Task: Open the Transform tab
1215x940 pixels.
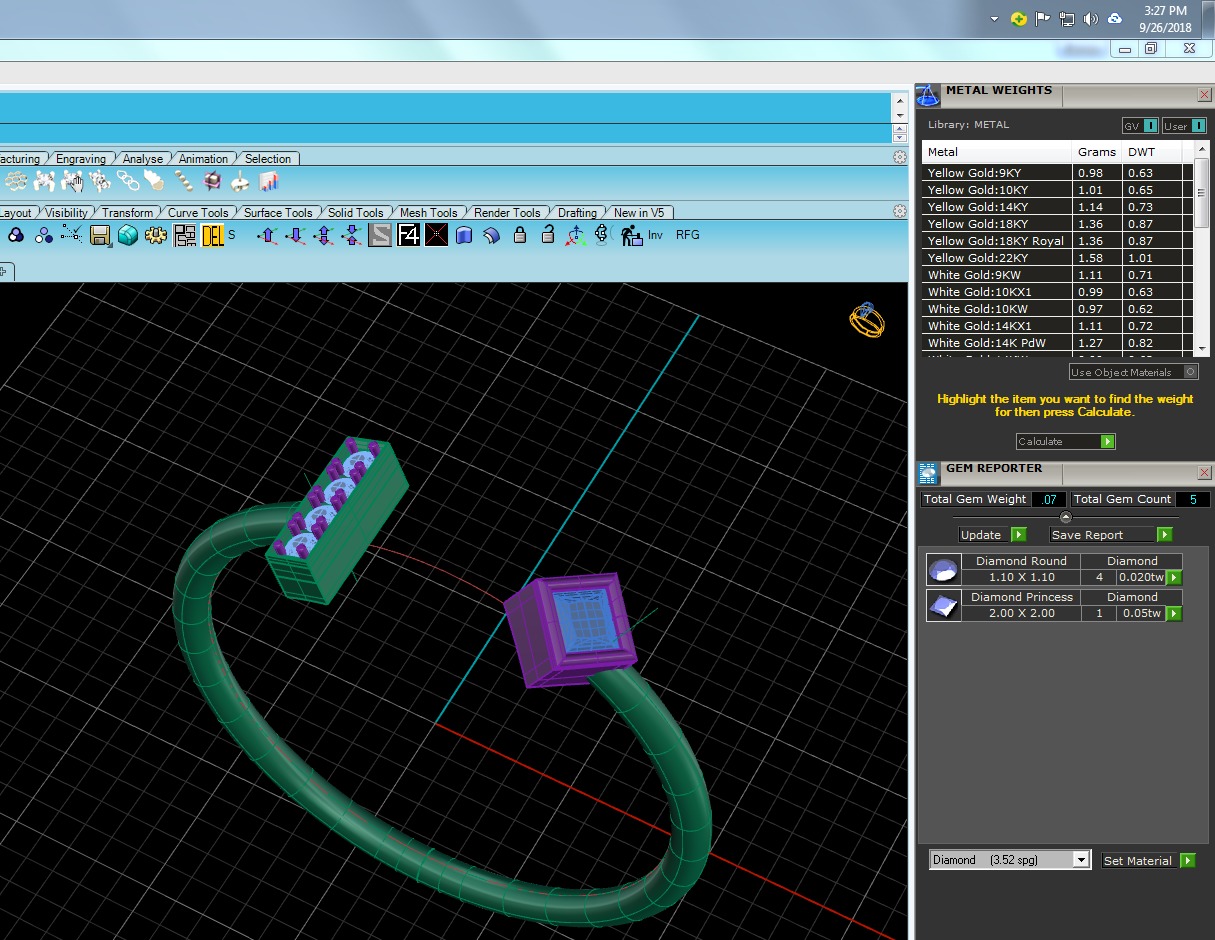Action: coord(128,213)
